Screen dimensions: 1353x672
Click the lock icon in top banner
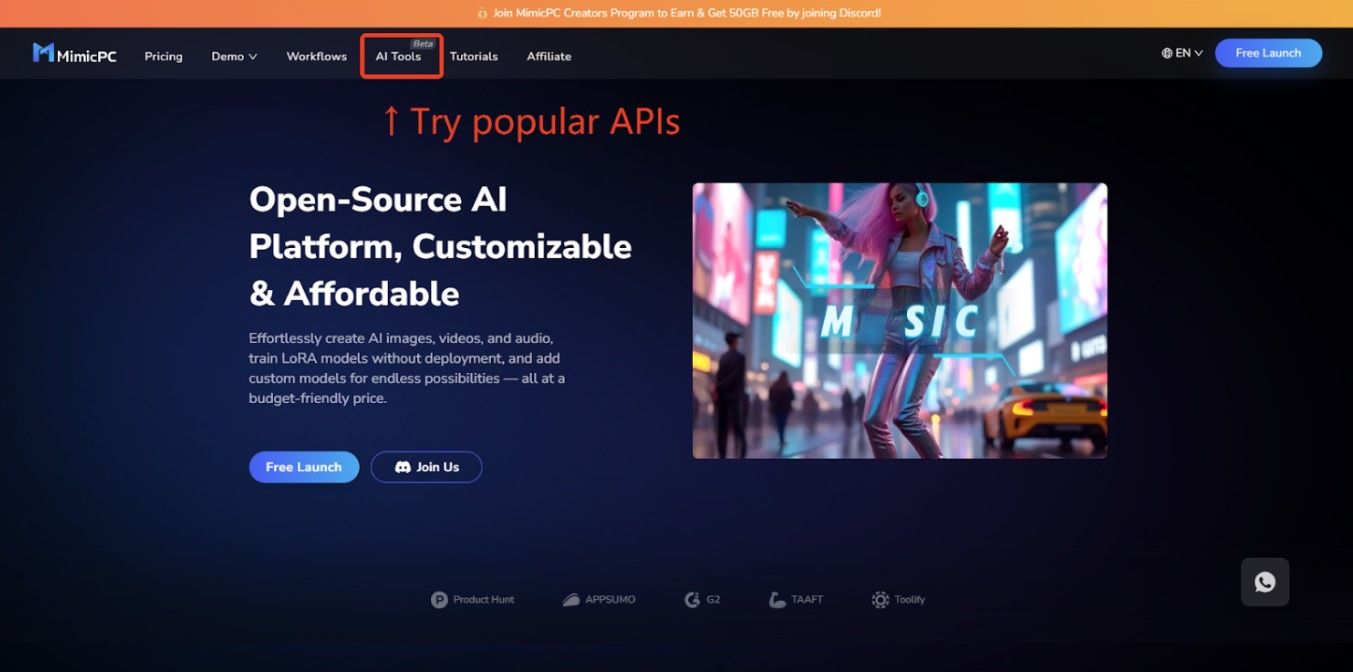point(483,14)
